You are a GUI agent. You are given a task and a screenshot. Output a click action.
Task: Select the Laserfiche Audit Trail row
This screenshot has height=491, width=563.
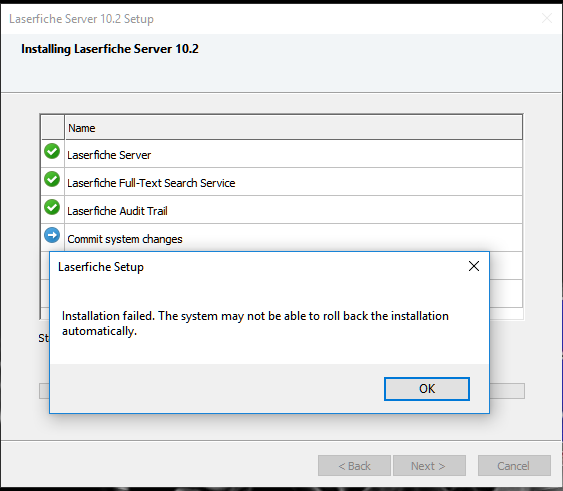coord(282,210)
